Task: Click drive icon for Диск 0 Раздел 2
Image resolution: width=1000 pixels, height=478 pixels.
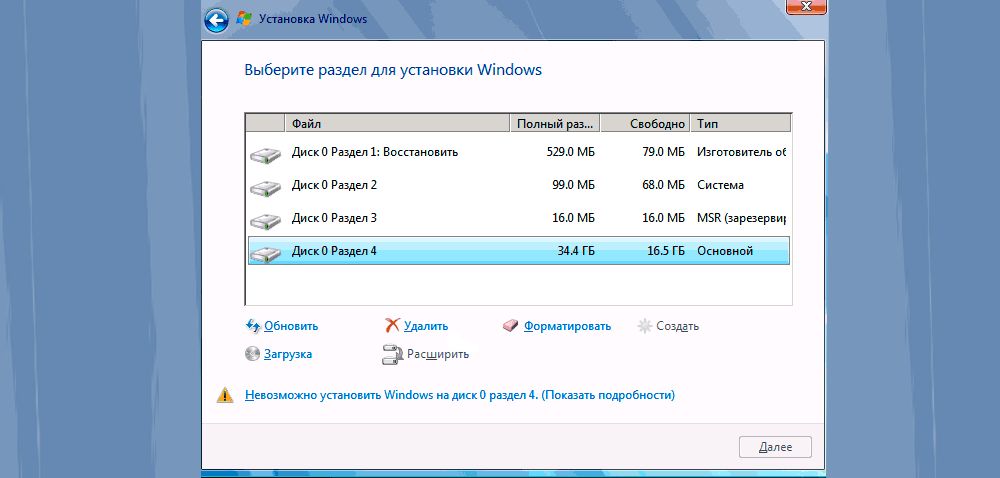Action: coord(265,187)
